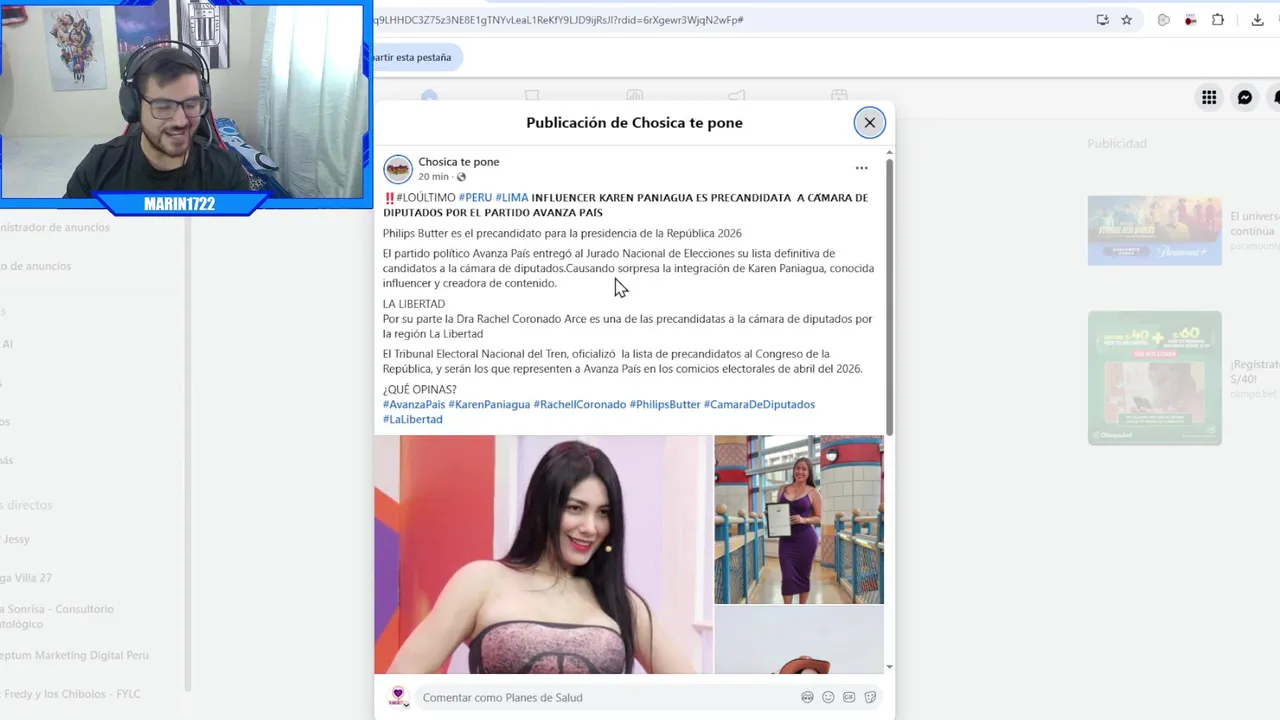Open the bottom-right partially visible photo

point(799,640)
